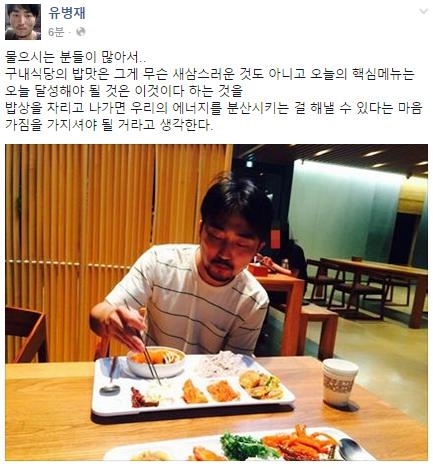This screenshot has width=433, height=471.
Task: Click the text line 물으시는 분들이 많아서..
Action: [x=75, y=57]
